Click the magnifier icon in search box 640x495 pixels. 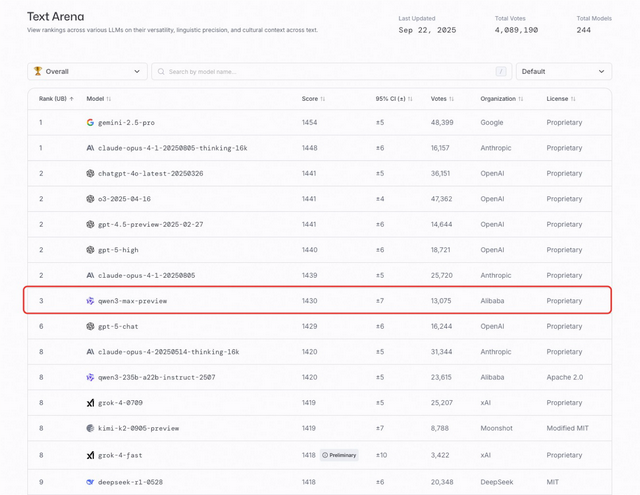click(161, 72)
